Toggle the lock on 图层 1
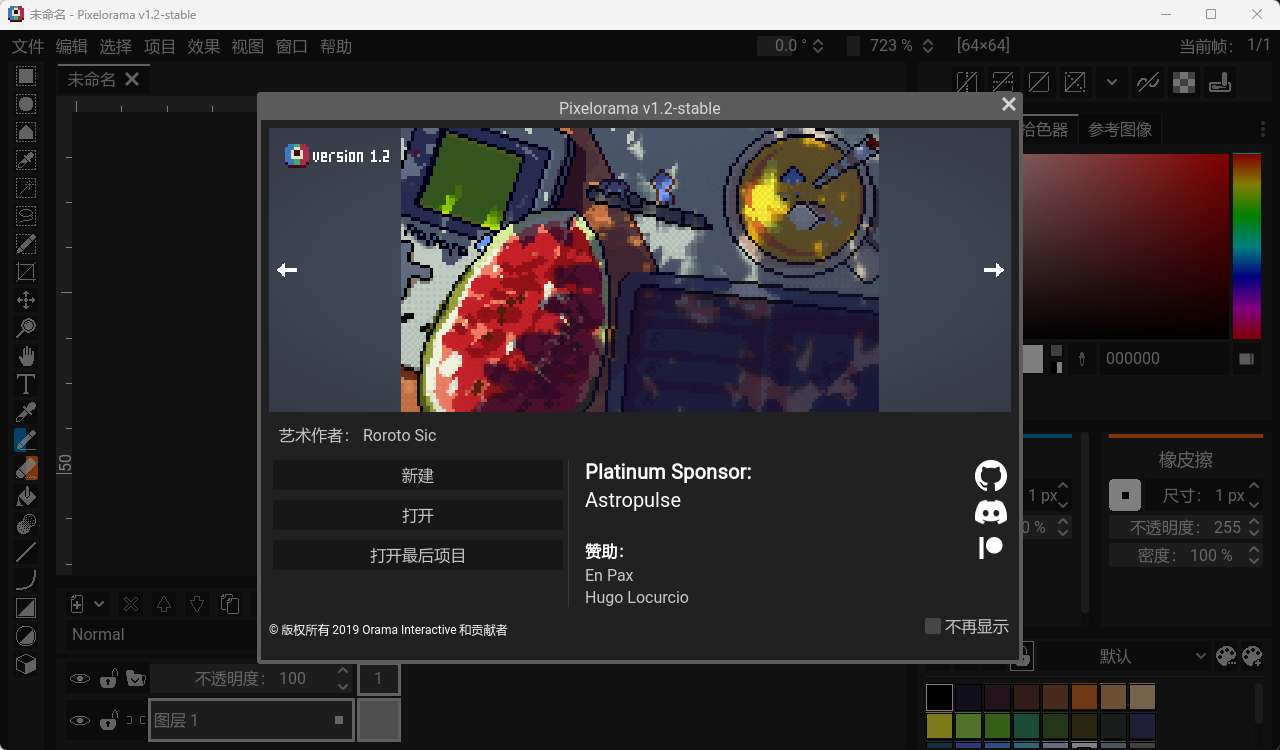This screenshot has width=1280, height=750. pyautogui.click(x=109, y=720)
